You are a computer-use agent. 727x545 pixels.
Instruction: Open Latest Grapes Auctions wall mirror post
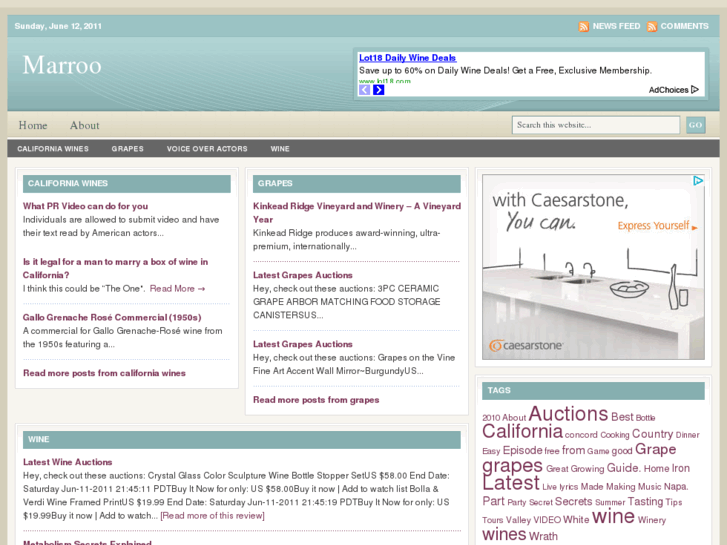pos(303,344)
